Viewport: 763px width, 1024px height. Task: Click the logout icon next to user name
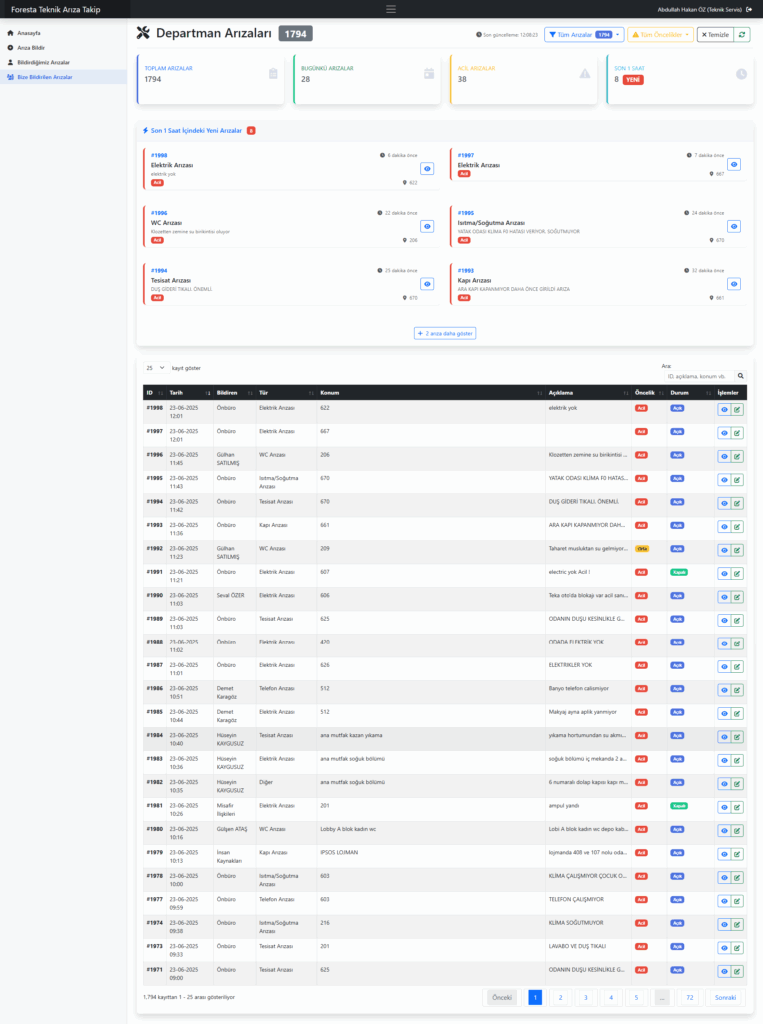point(749,9)
